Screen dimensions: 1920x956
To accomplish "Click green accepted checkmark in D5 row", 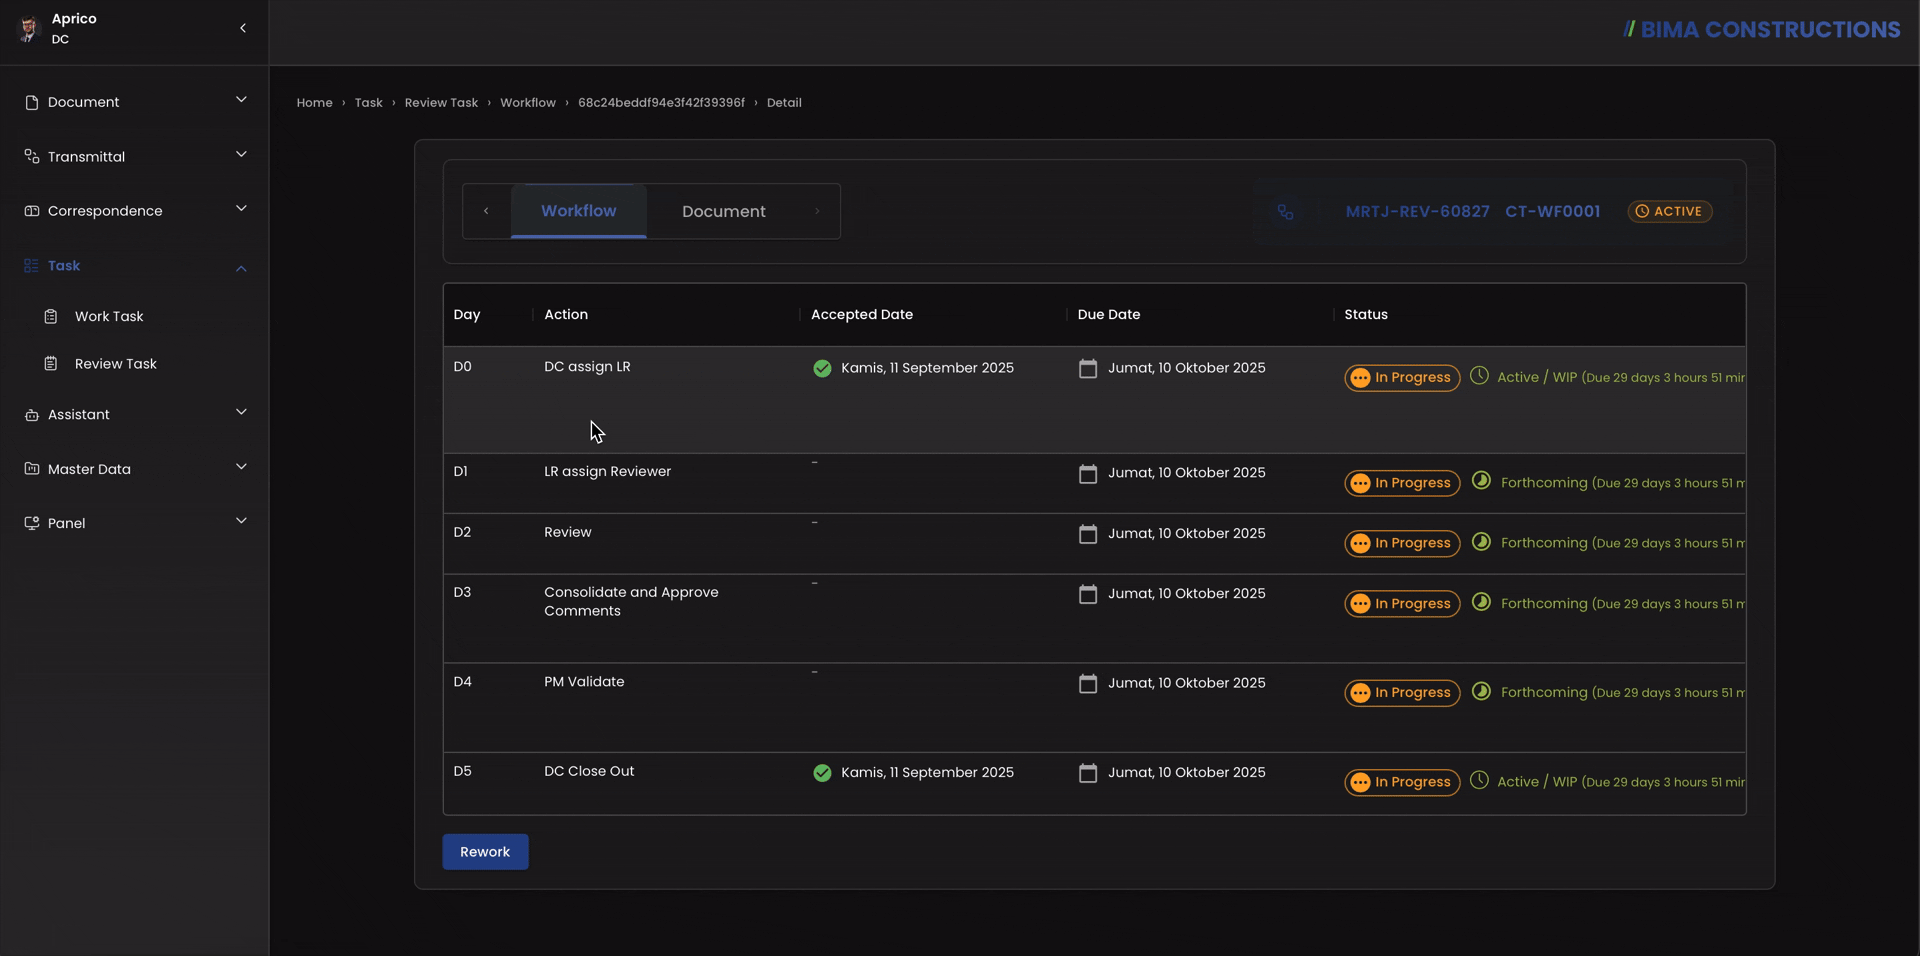I will pyautogui.click(x=822, y=773).
